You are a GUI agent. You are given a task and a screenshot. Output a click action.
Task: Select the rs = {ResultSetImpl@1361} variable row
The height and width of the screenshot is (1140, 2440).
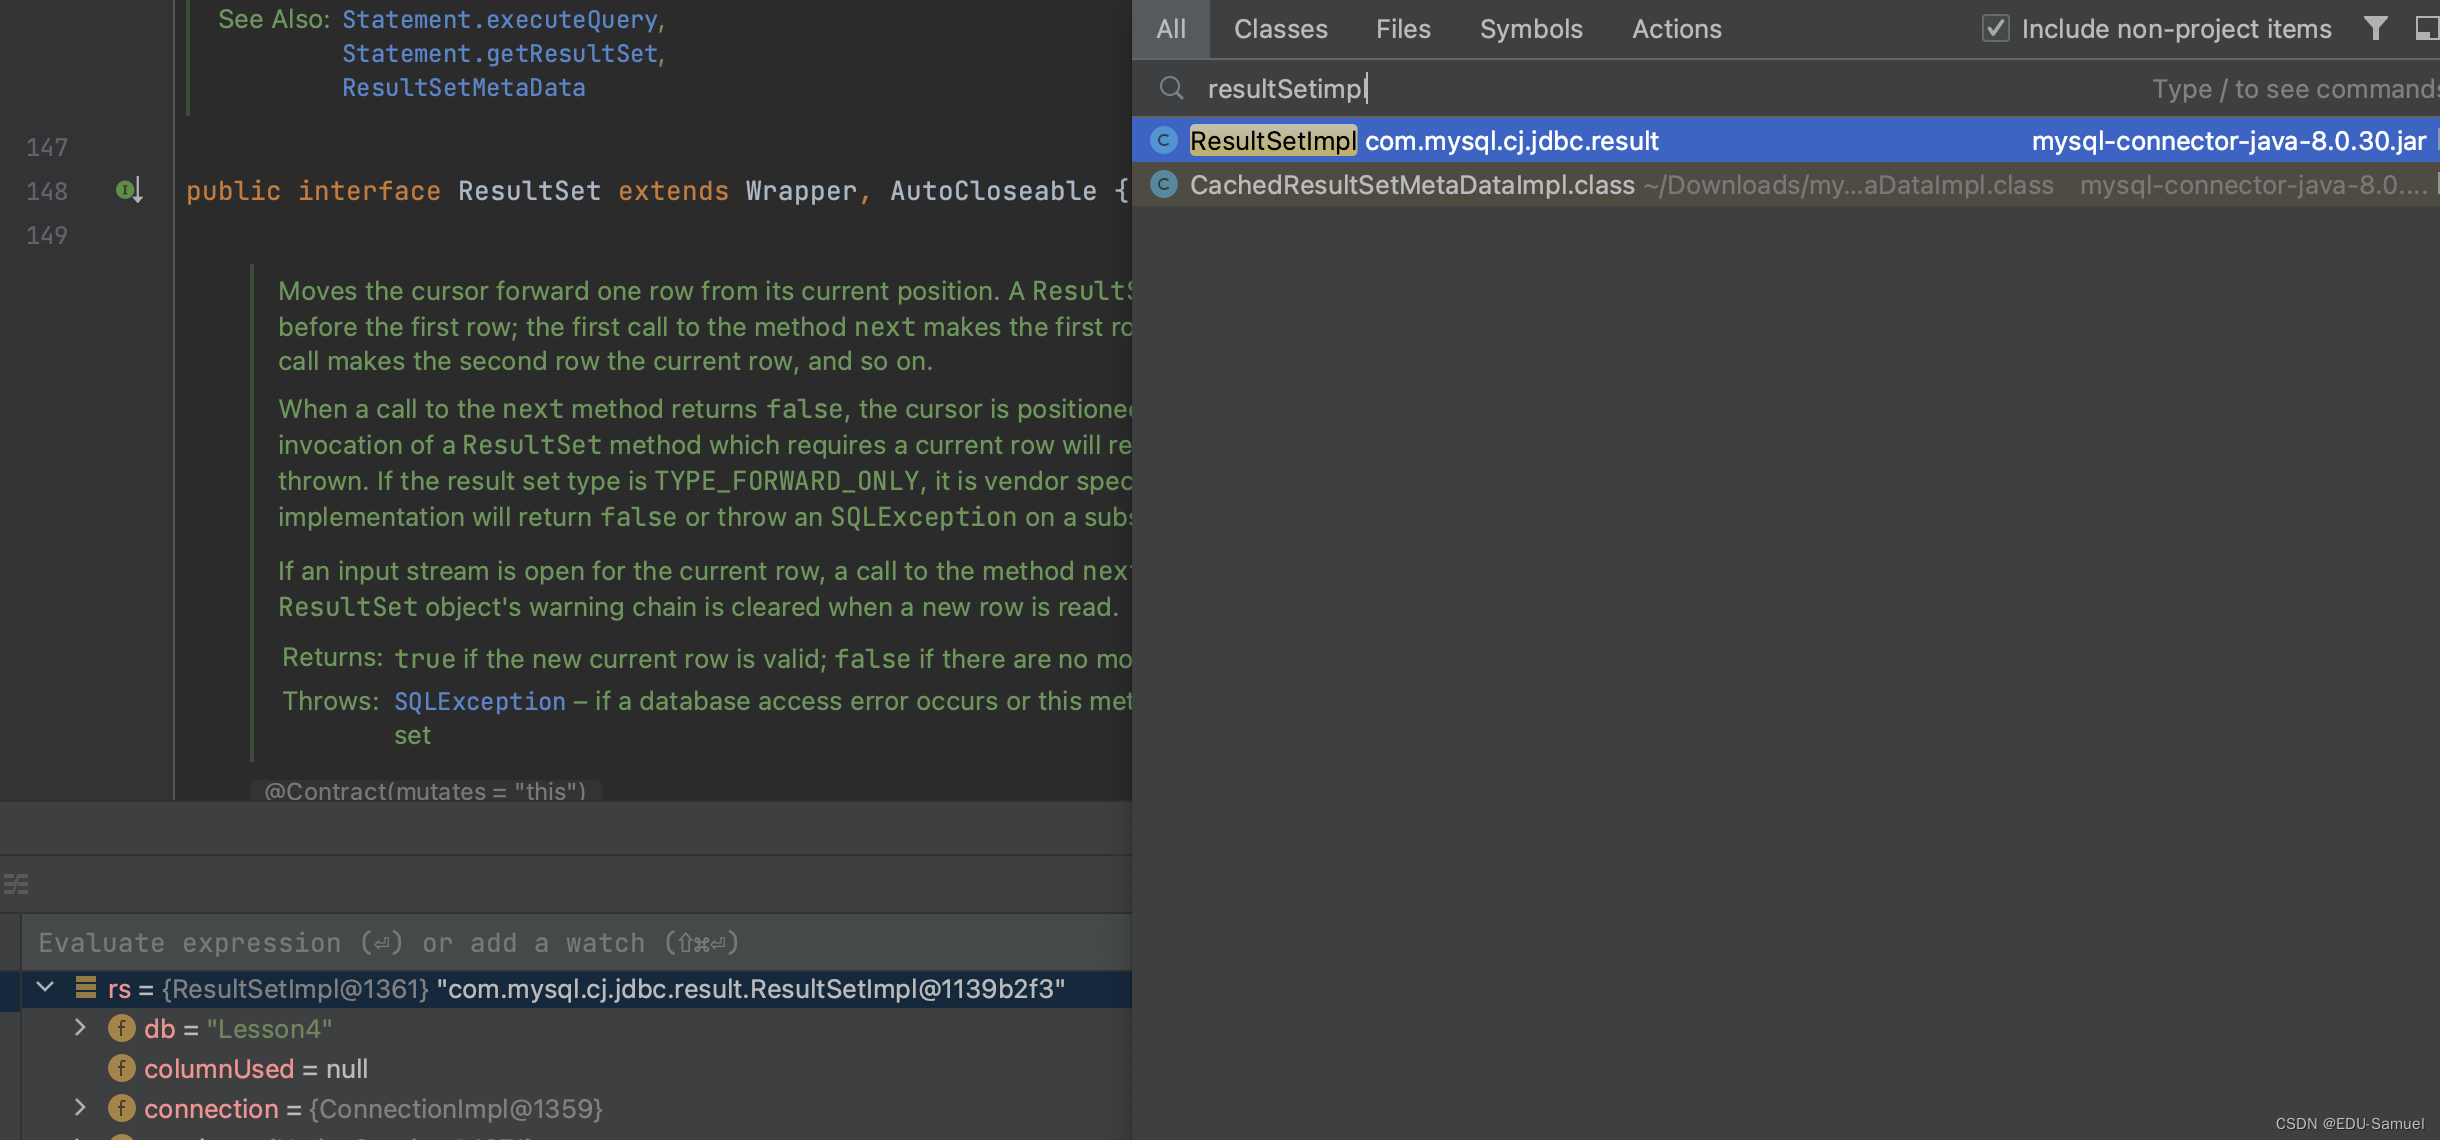[575, 989]
